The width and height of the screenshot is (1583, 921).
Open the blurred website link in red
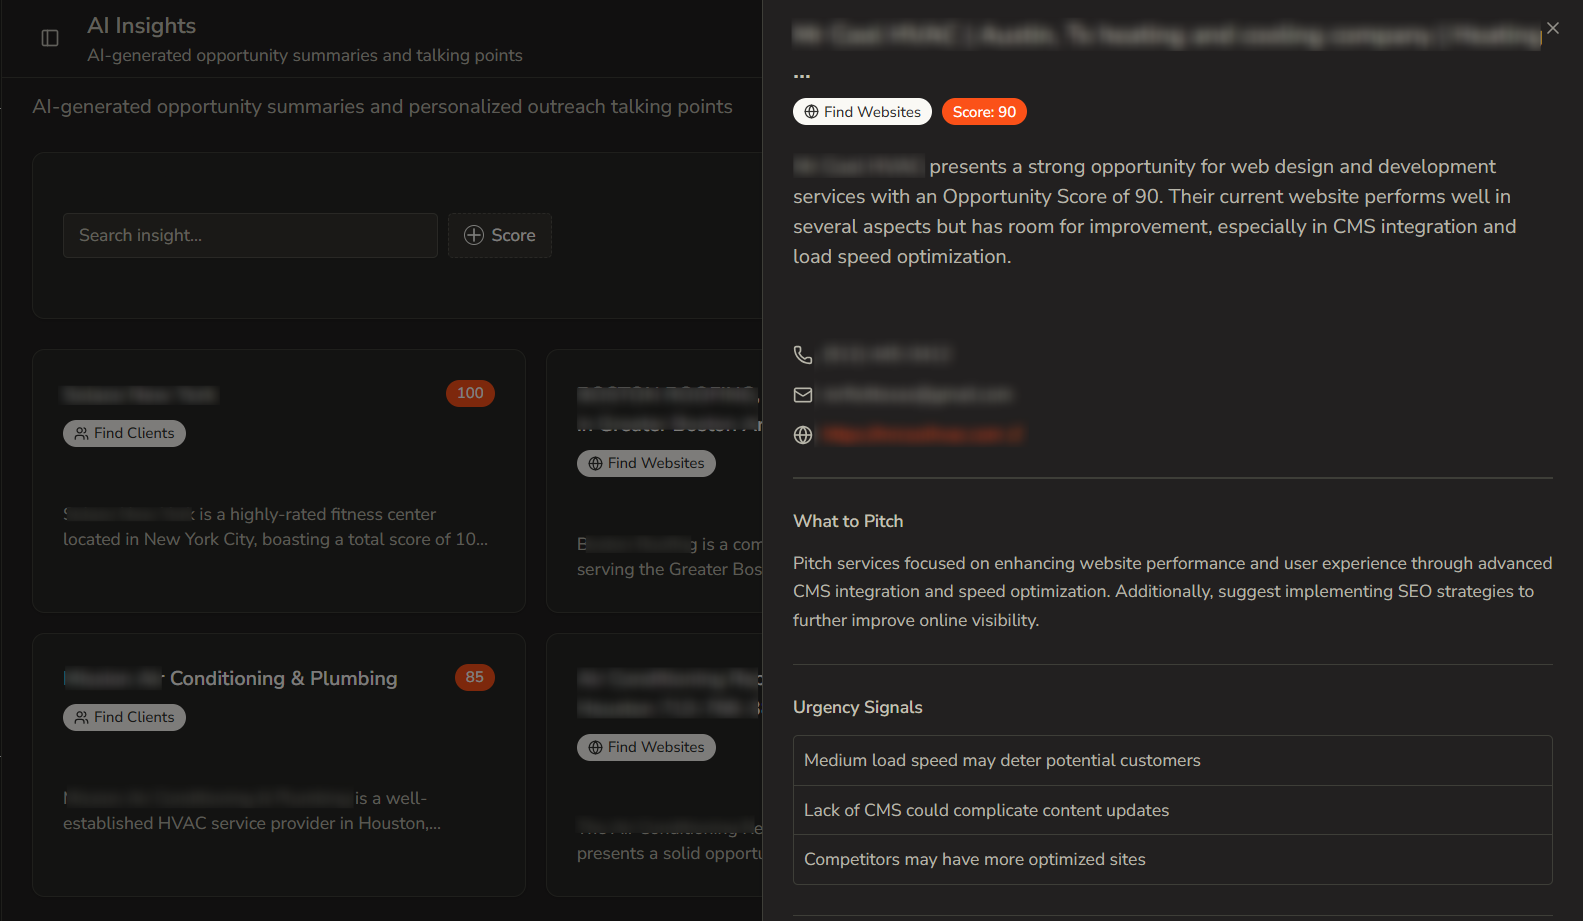[921, 435]
